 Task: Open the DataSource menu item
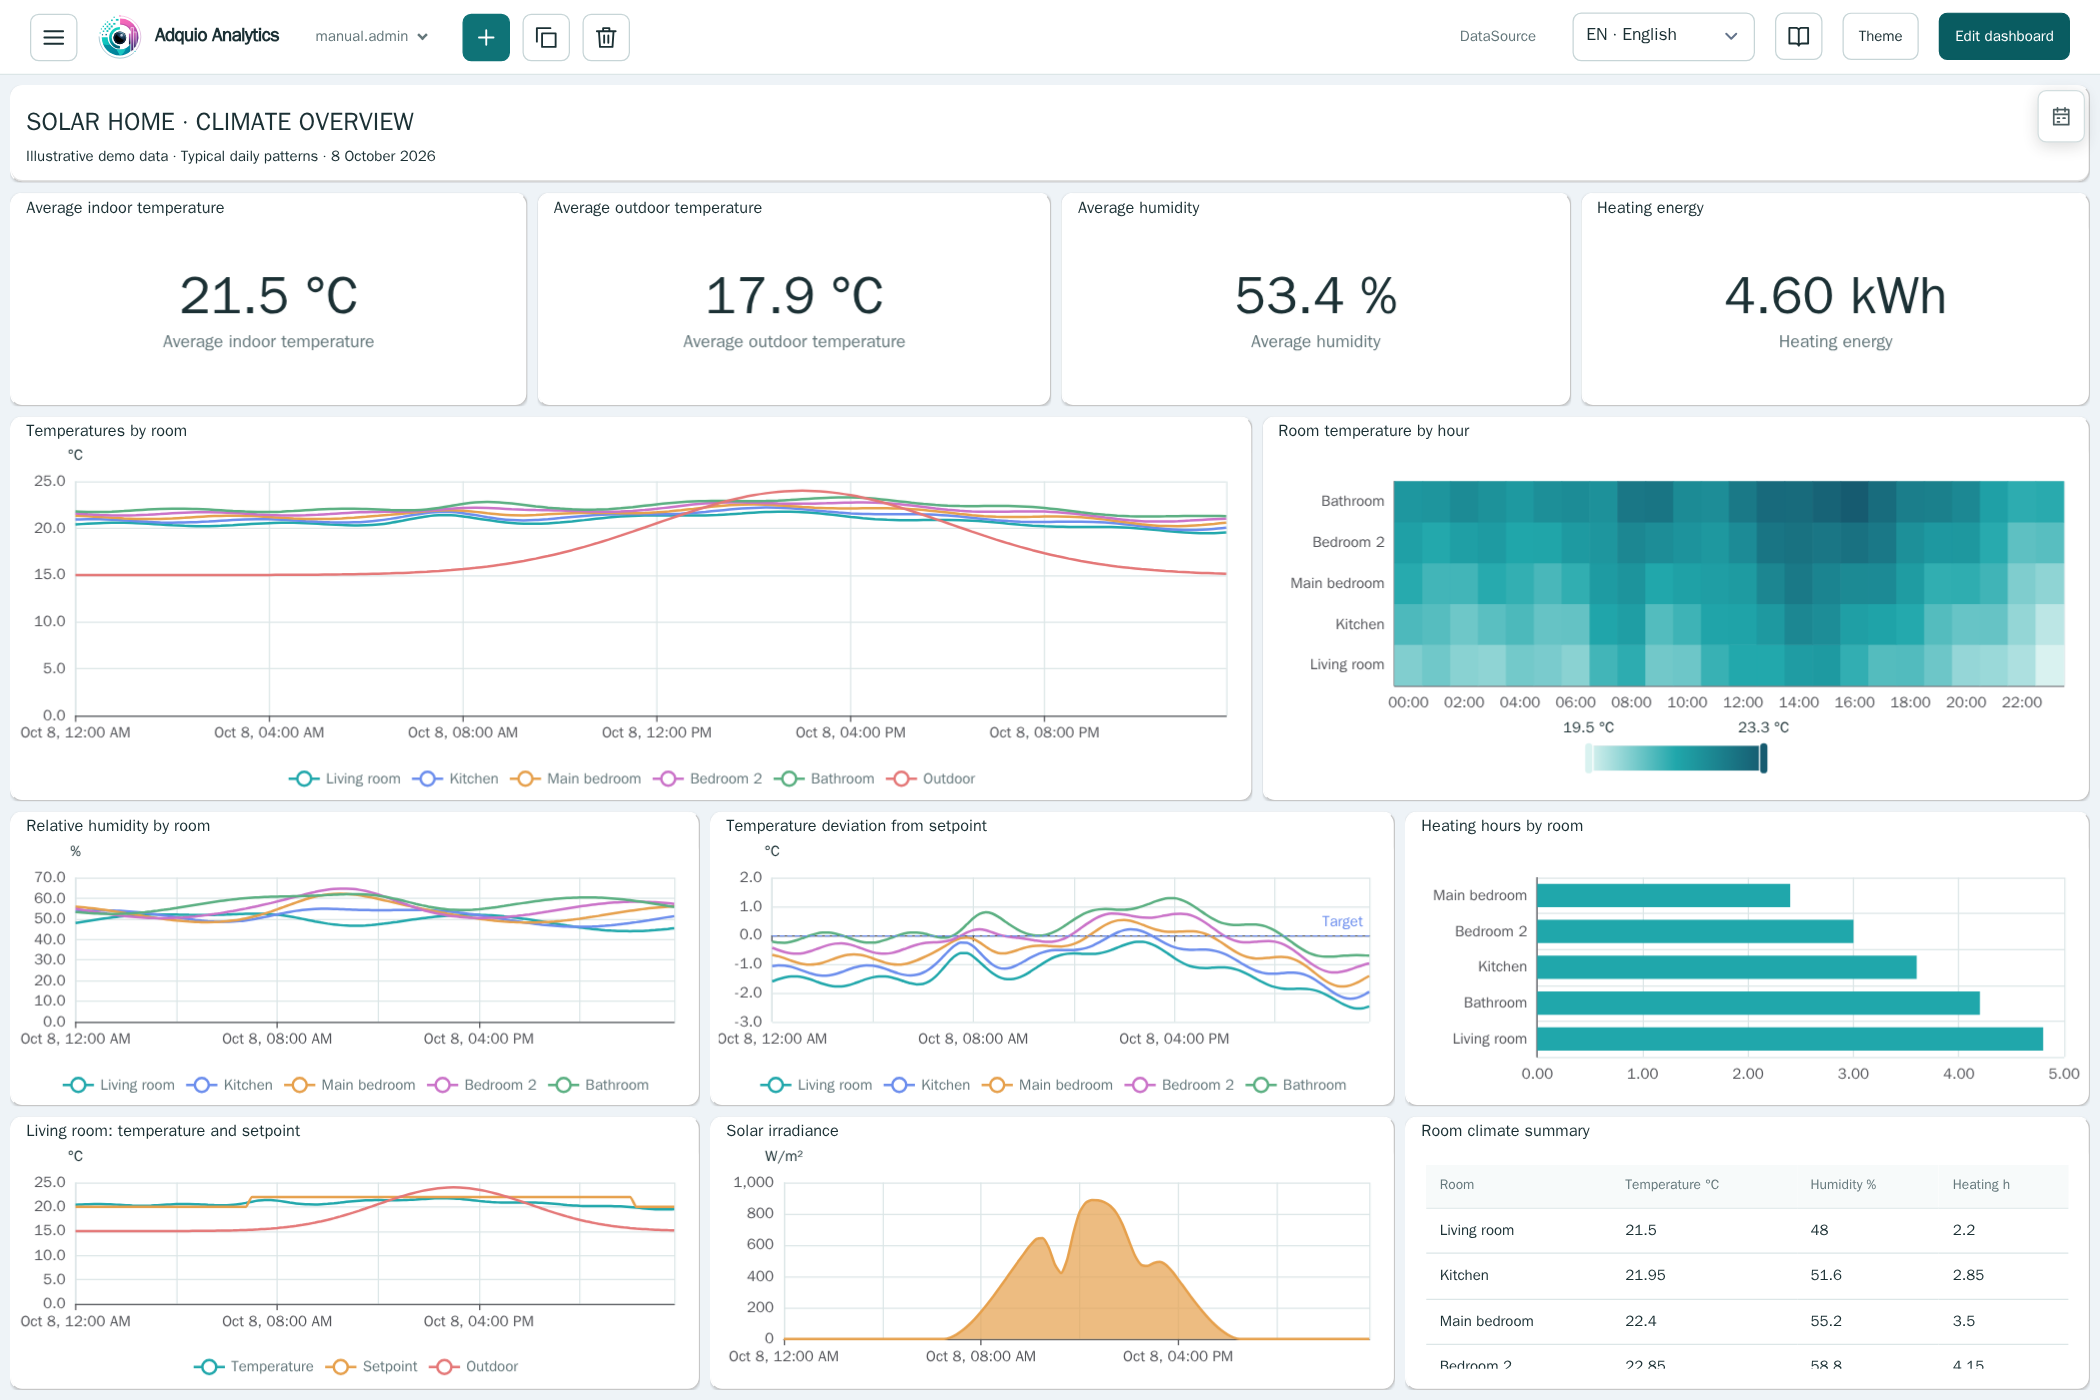pyautogui.click(x=1497, y=36)
